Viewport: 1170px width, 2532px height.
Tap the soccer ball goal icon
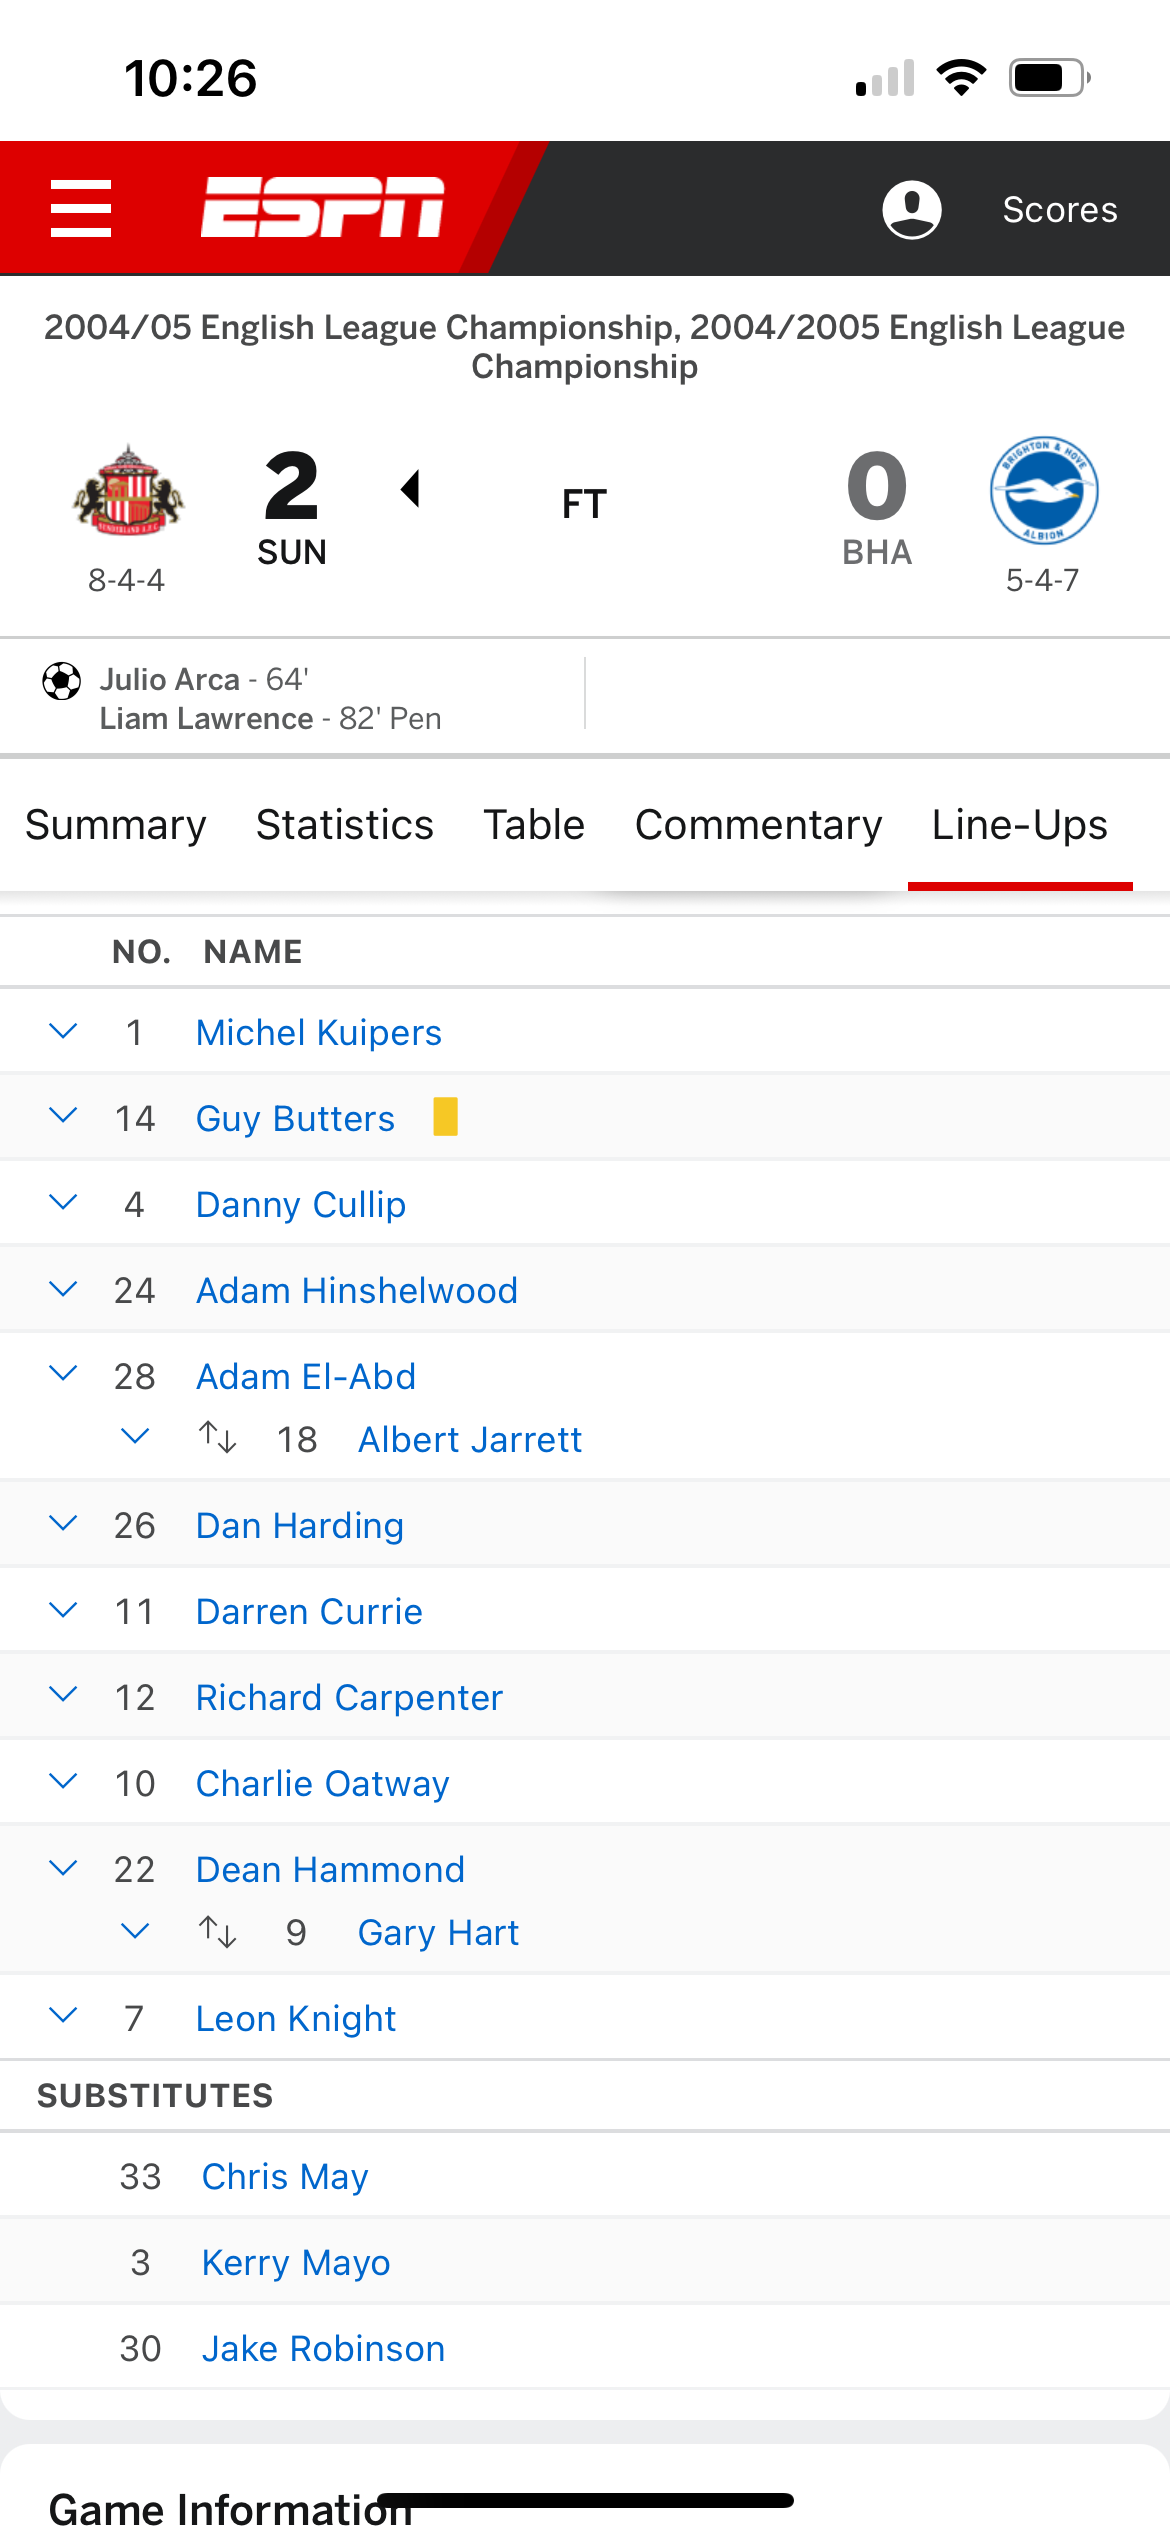(61, 681)
